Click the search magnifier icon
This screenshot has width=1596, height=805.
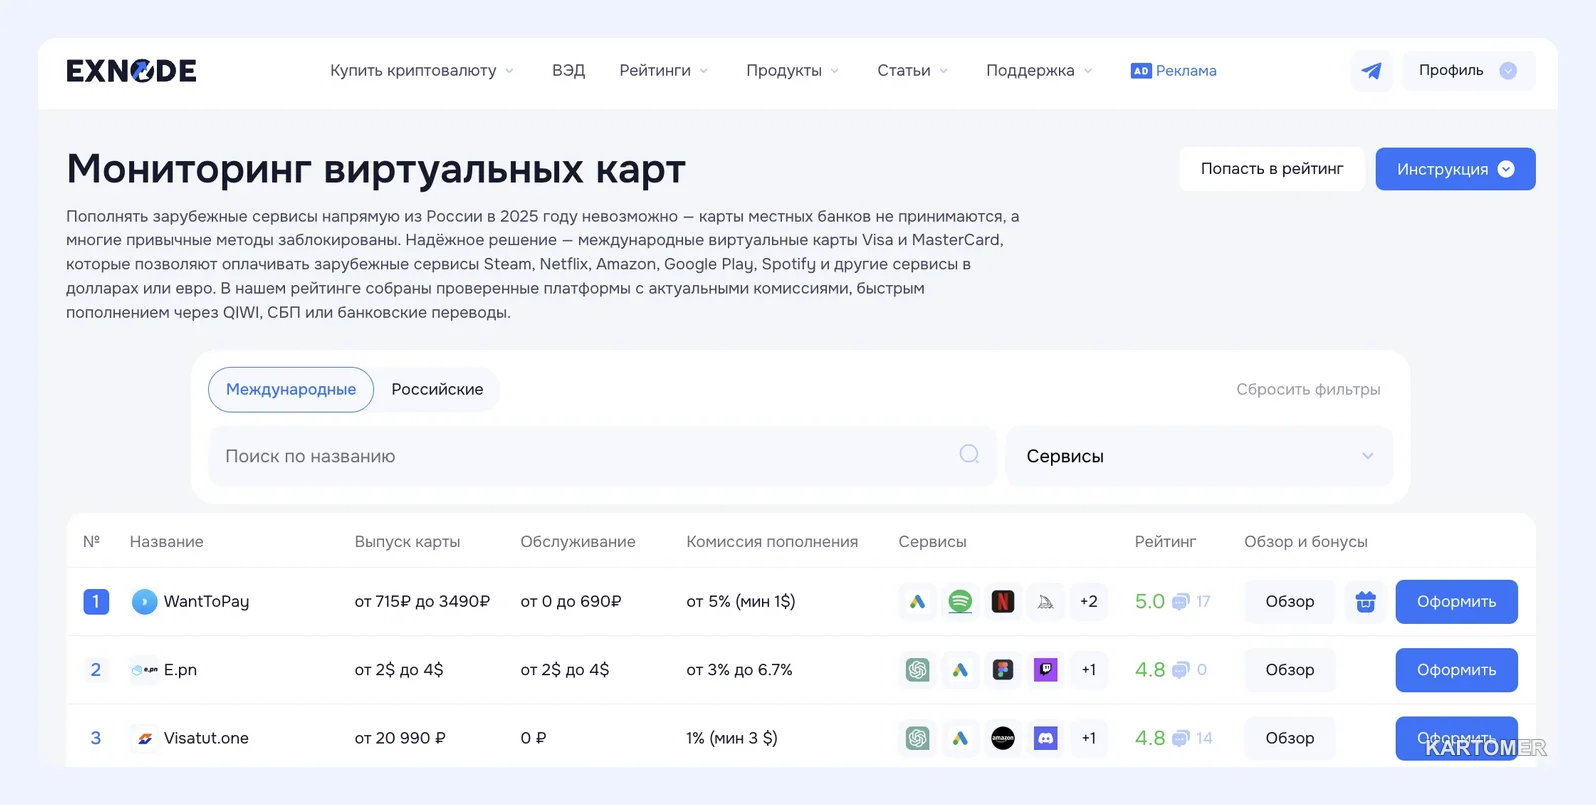[x=969, y=455]
